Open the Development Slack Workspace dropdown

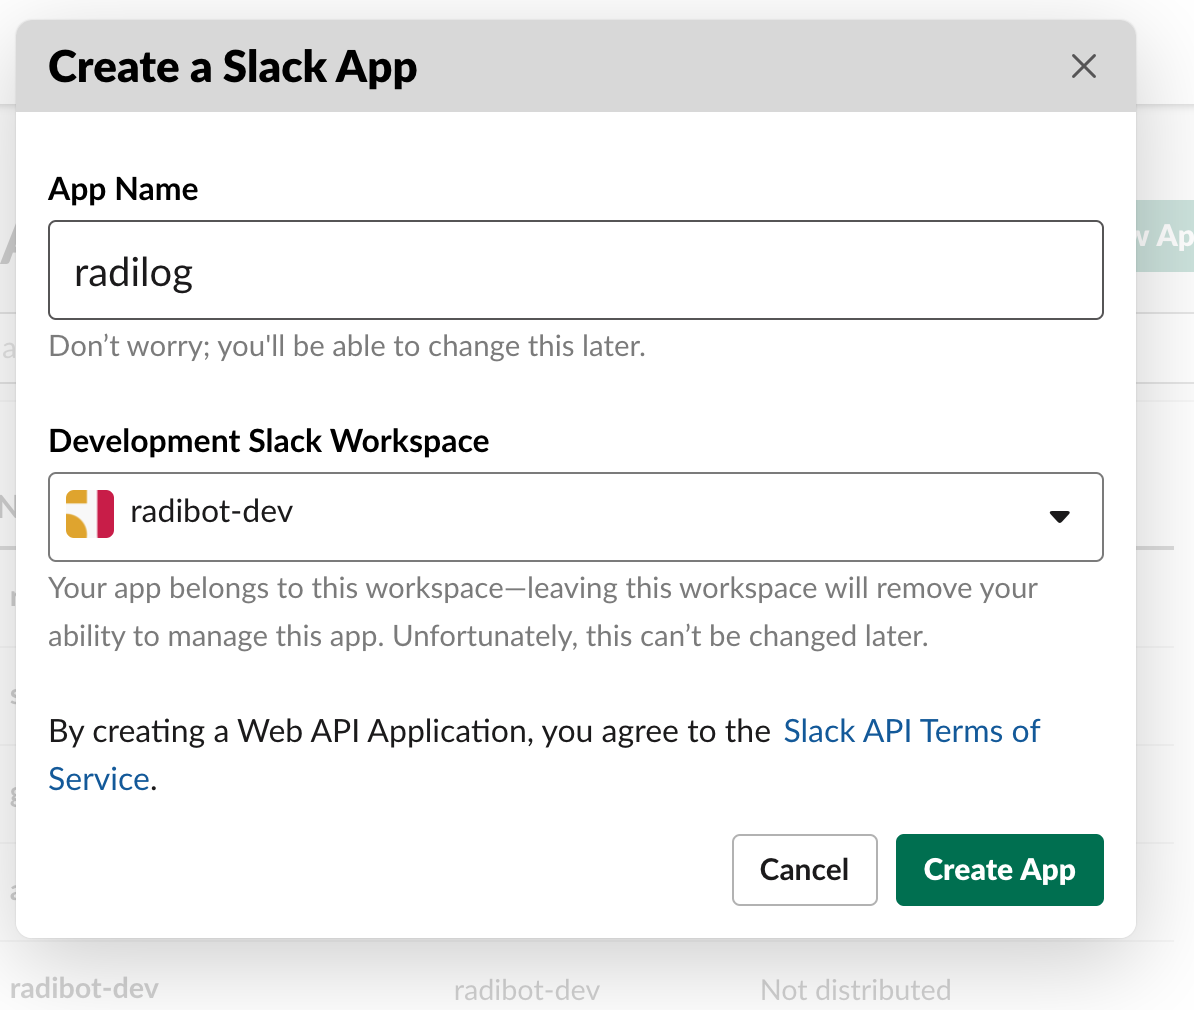tap(575, 516)
